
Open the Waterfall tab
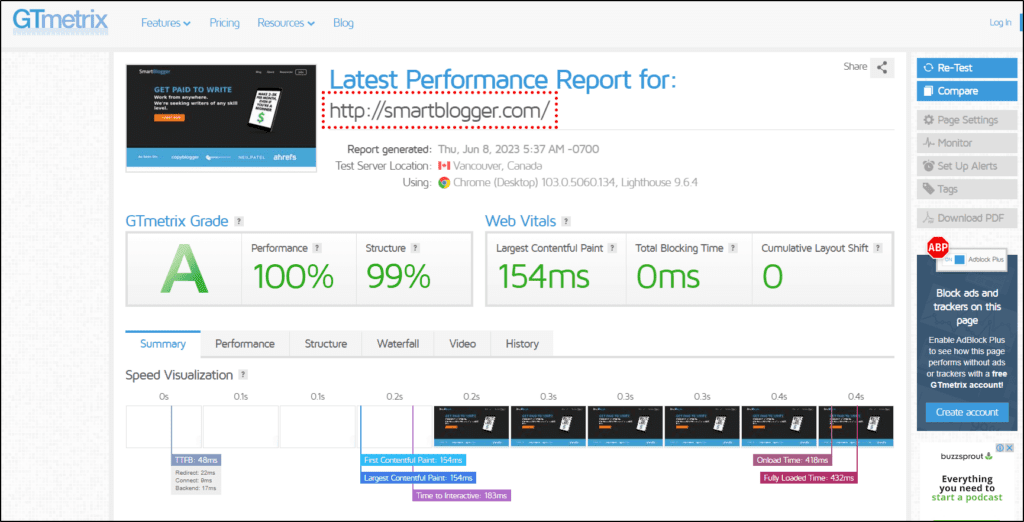click(x=398, y=344)
